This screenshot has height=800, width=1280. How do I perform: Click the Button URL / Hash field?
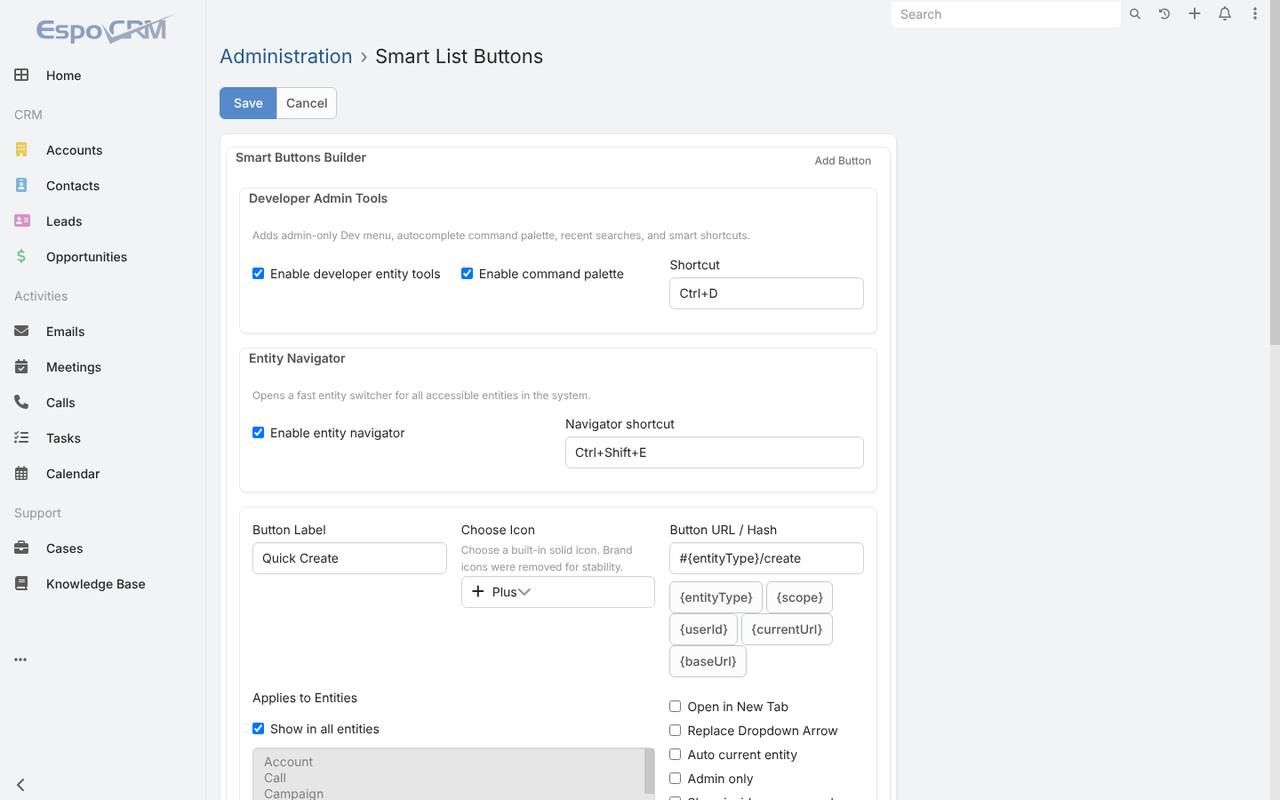(x=766, y=558)
